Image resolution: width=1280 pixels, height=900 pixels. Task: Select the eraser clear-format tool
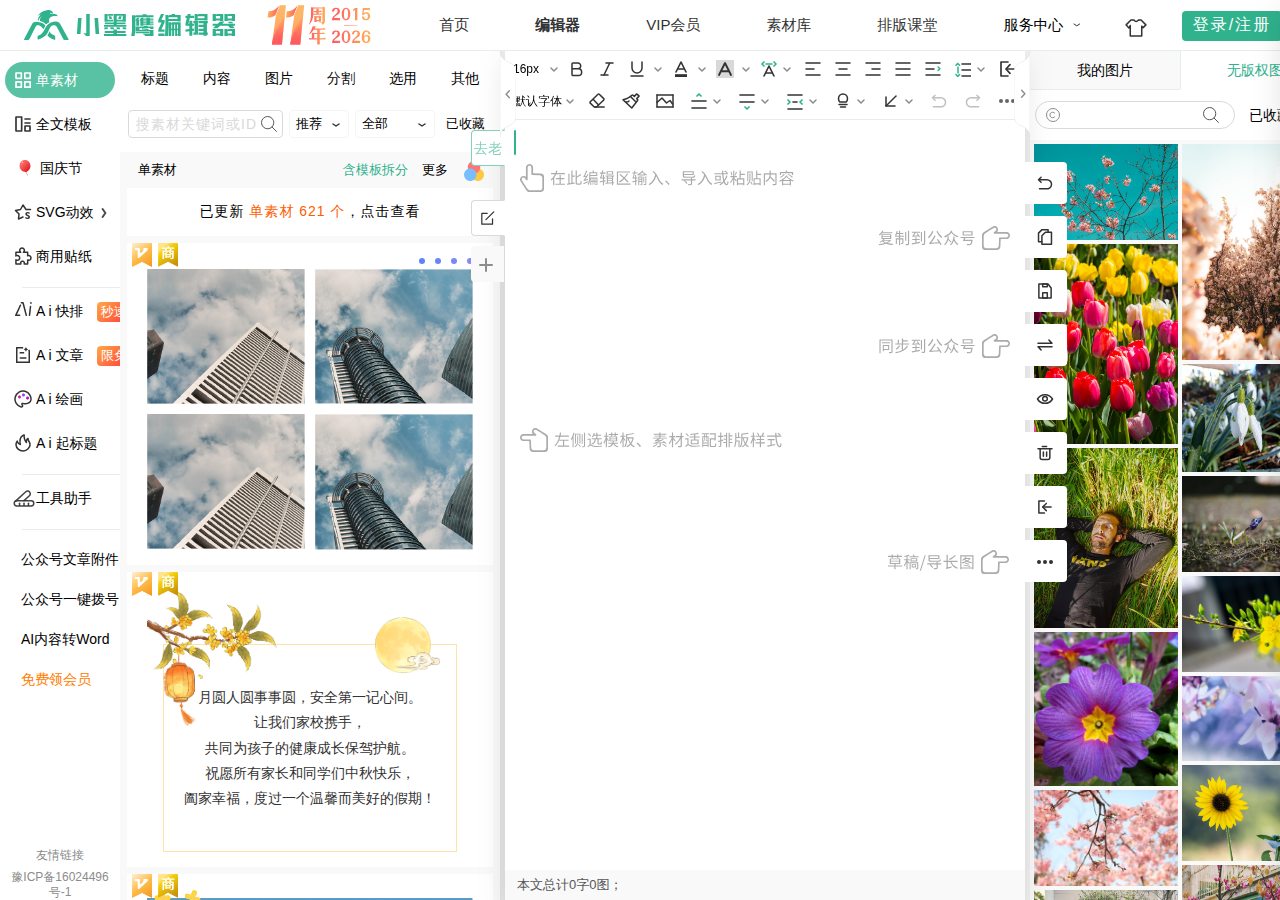pyautogui.click(x=597, y=101)
